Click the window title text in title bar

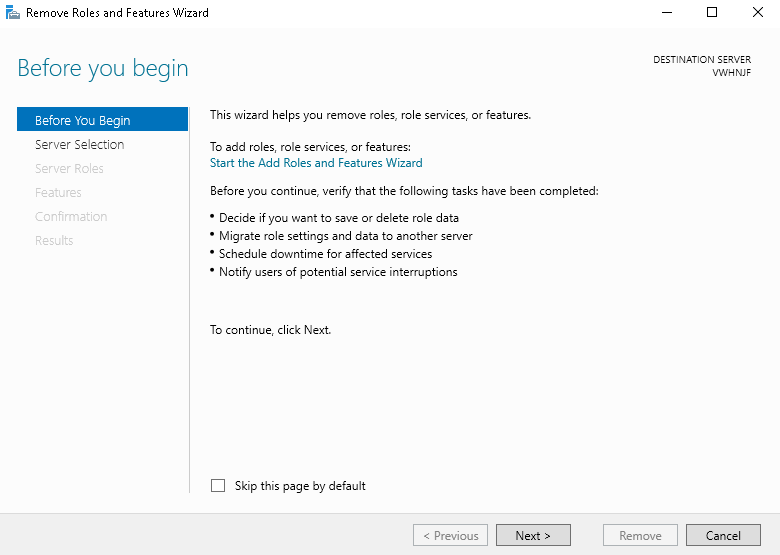117,13
